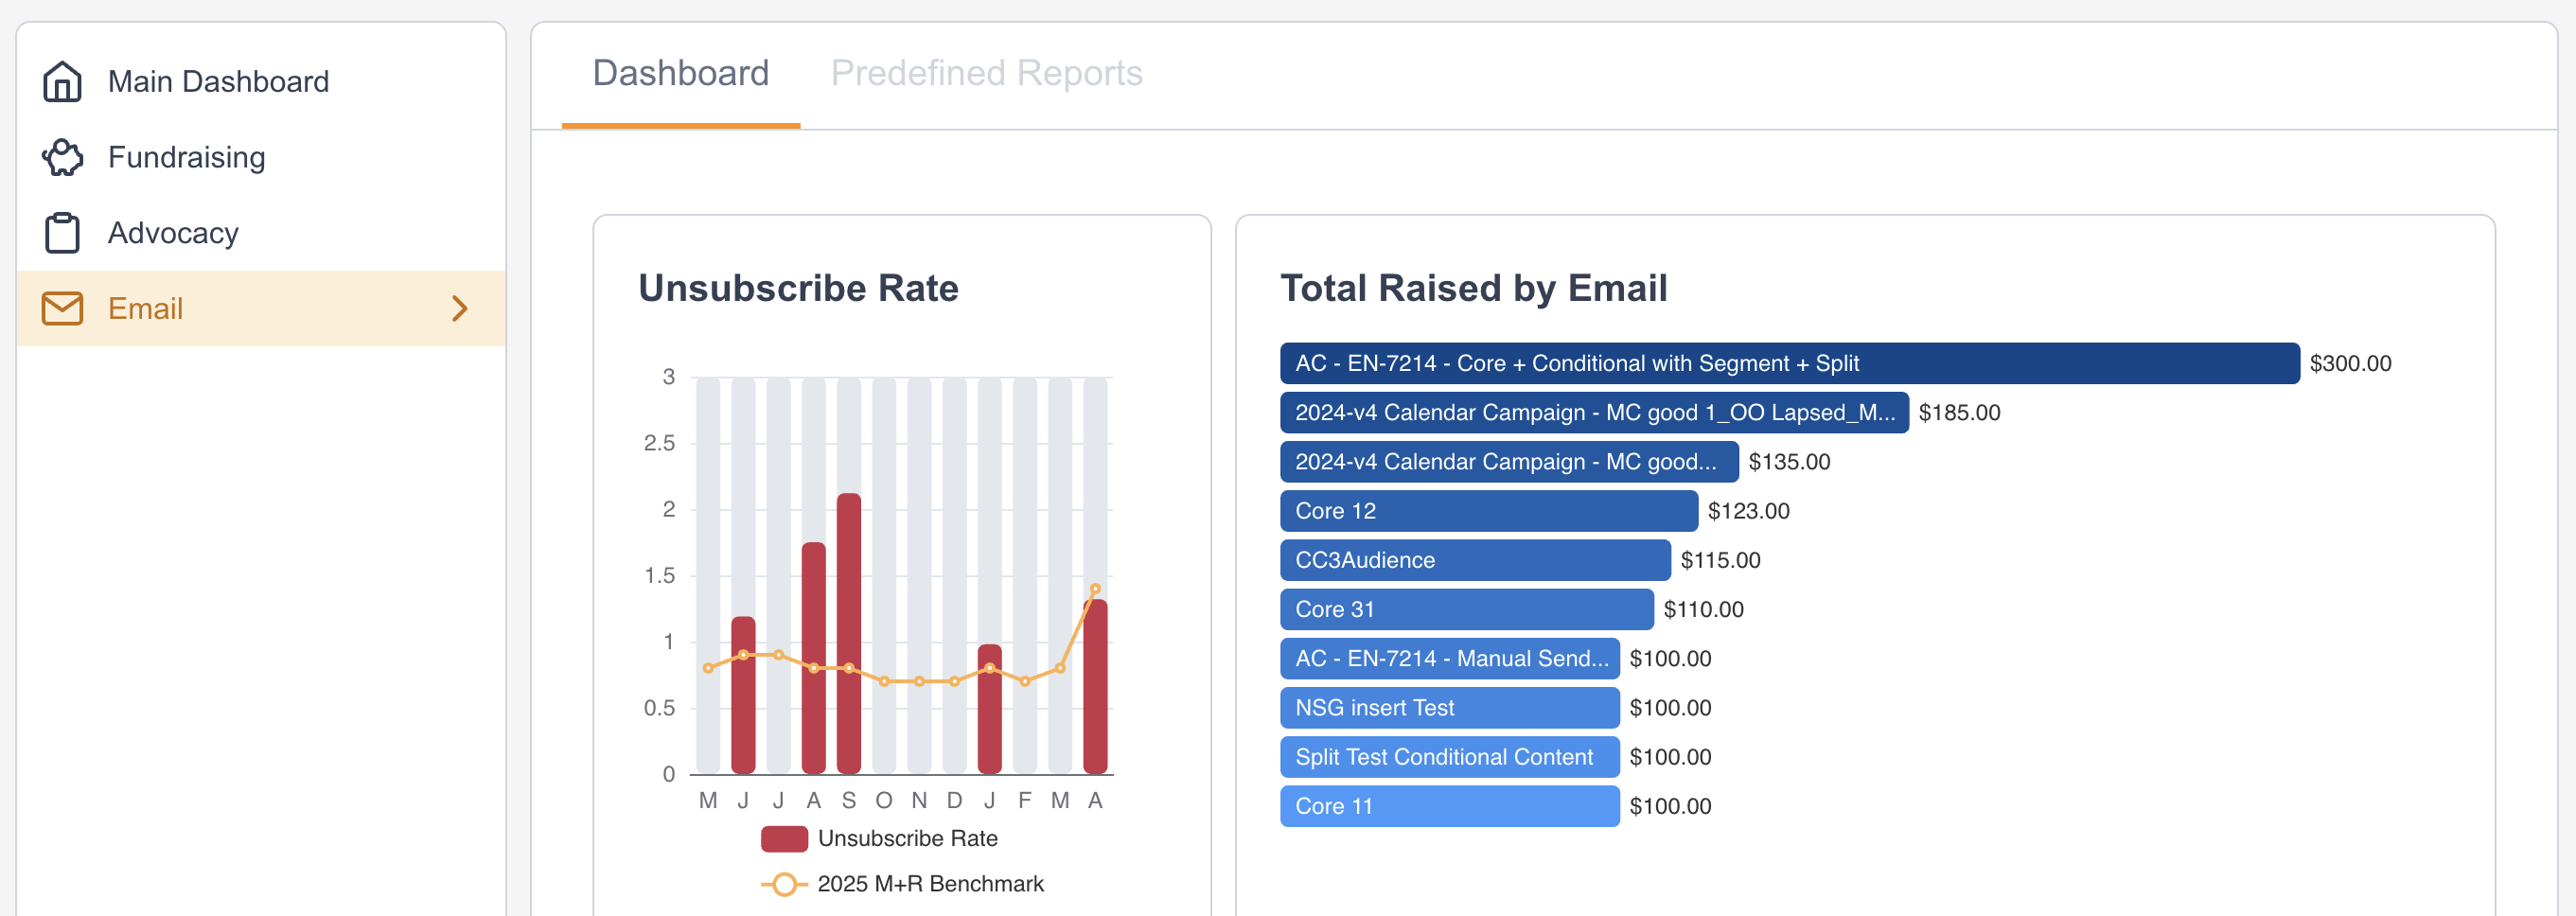The height and width of the screenshot is (916, 2576).
Task: Open the Fundraising section link
Action: pyautogui.click(x=186, y=157)
